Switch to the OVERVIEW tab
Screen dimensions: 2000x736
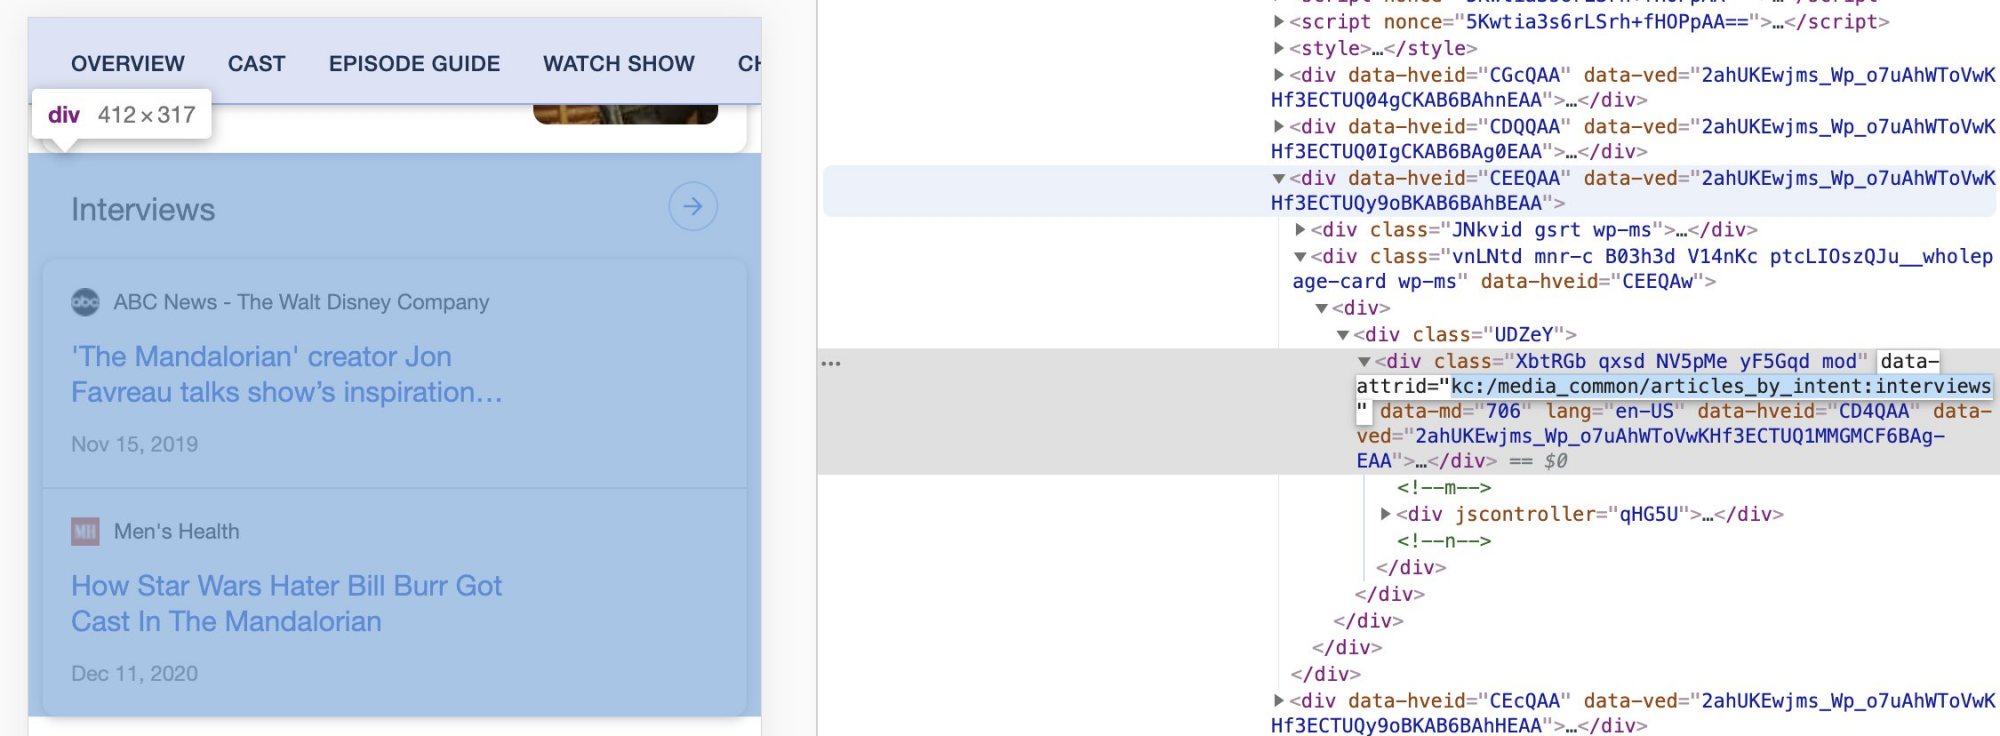pyautogui.click(x=128, y=64)
